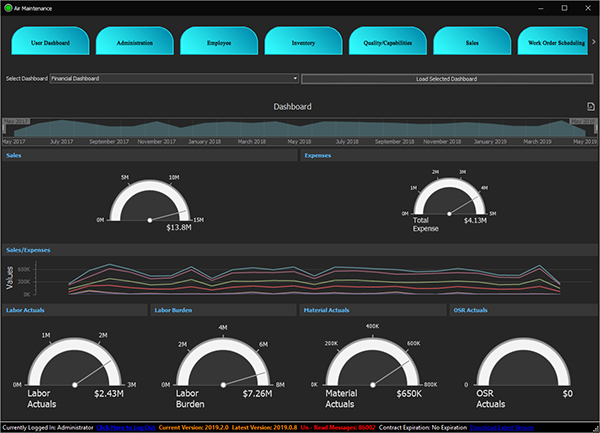Open the Work Order Scheduling tab
Image resolution: width=600 pixels, height=433 pixels.
point(553,41)
